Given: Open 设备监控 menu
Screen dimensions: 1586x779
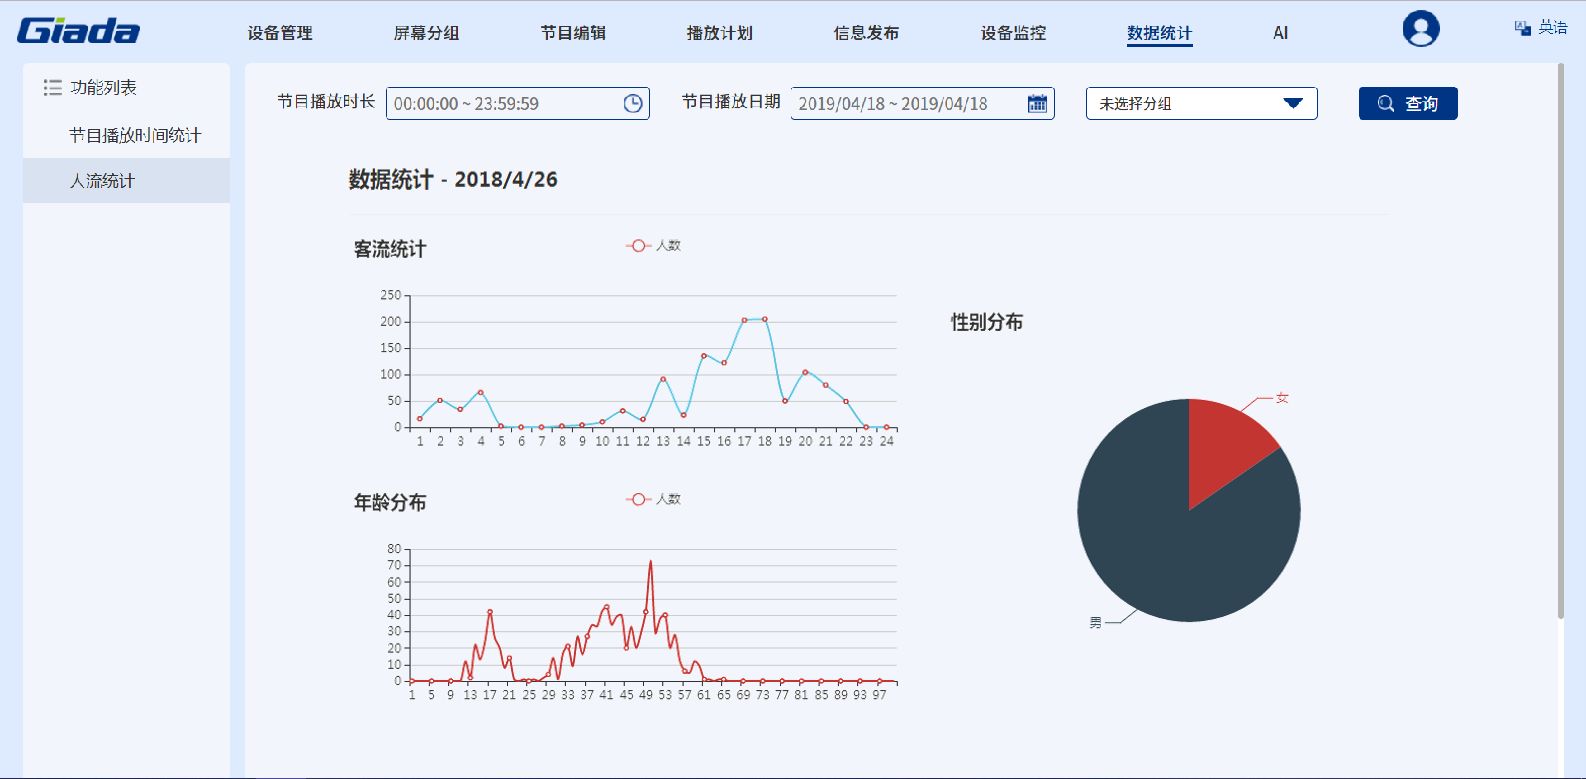Looking at the screenshot, I should click(x=1013, y=33).
